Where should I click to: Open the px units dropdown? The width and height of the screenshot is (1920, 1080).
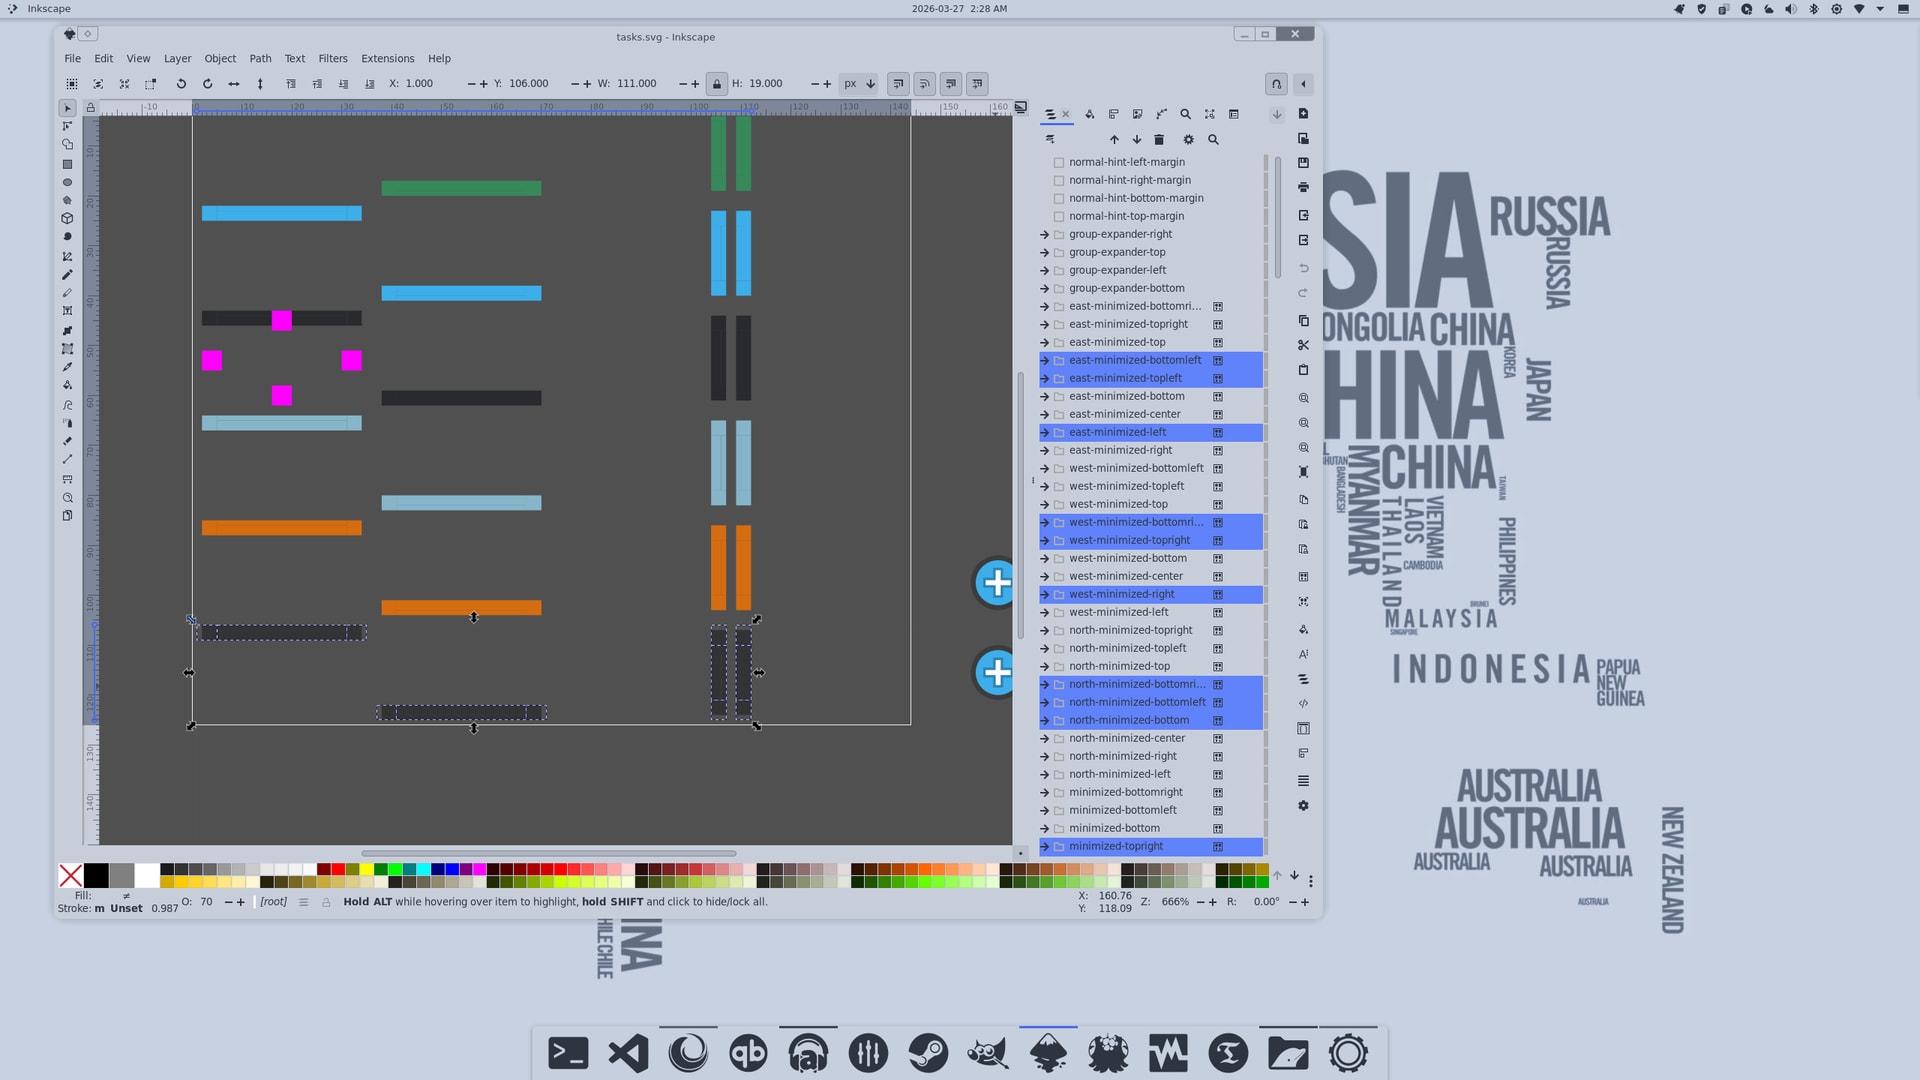[859, 84]
